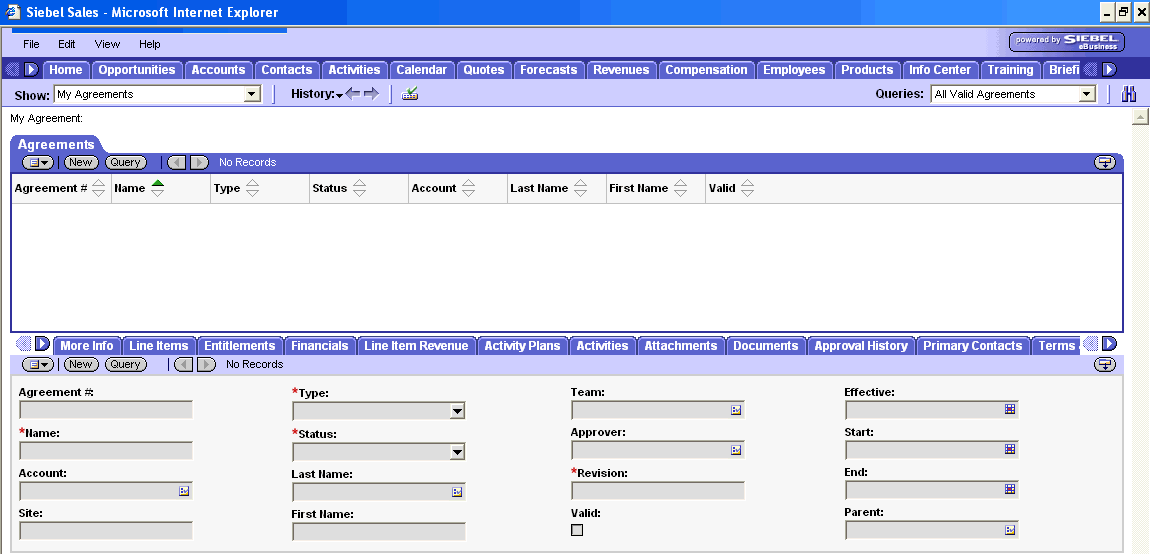Open the Entitlements view tab

pos(240,346)
